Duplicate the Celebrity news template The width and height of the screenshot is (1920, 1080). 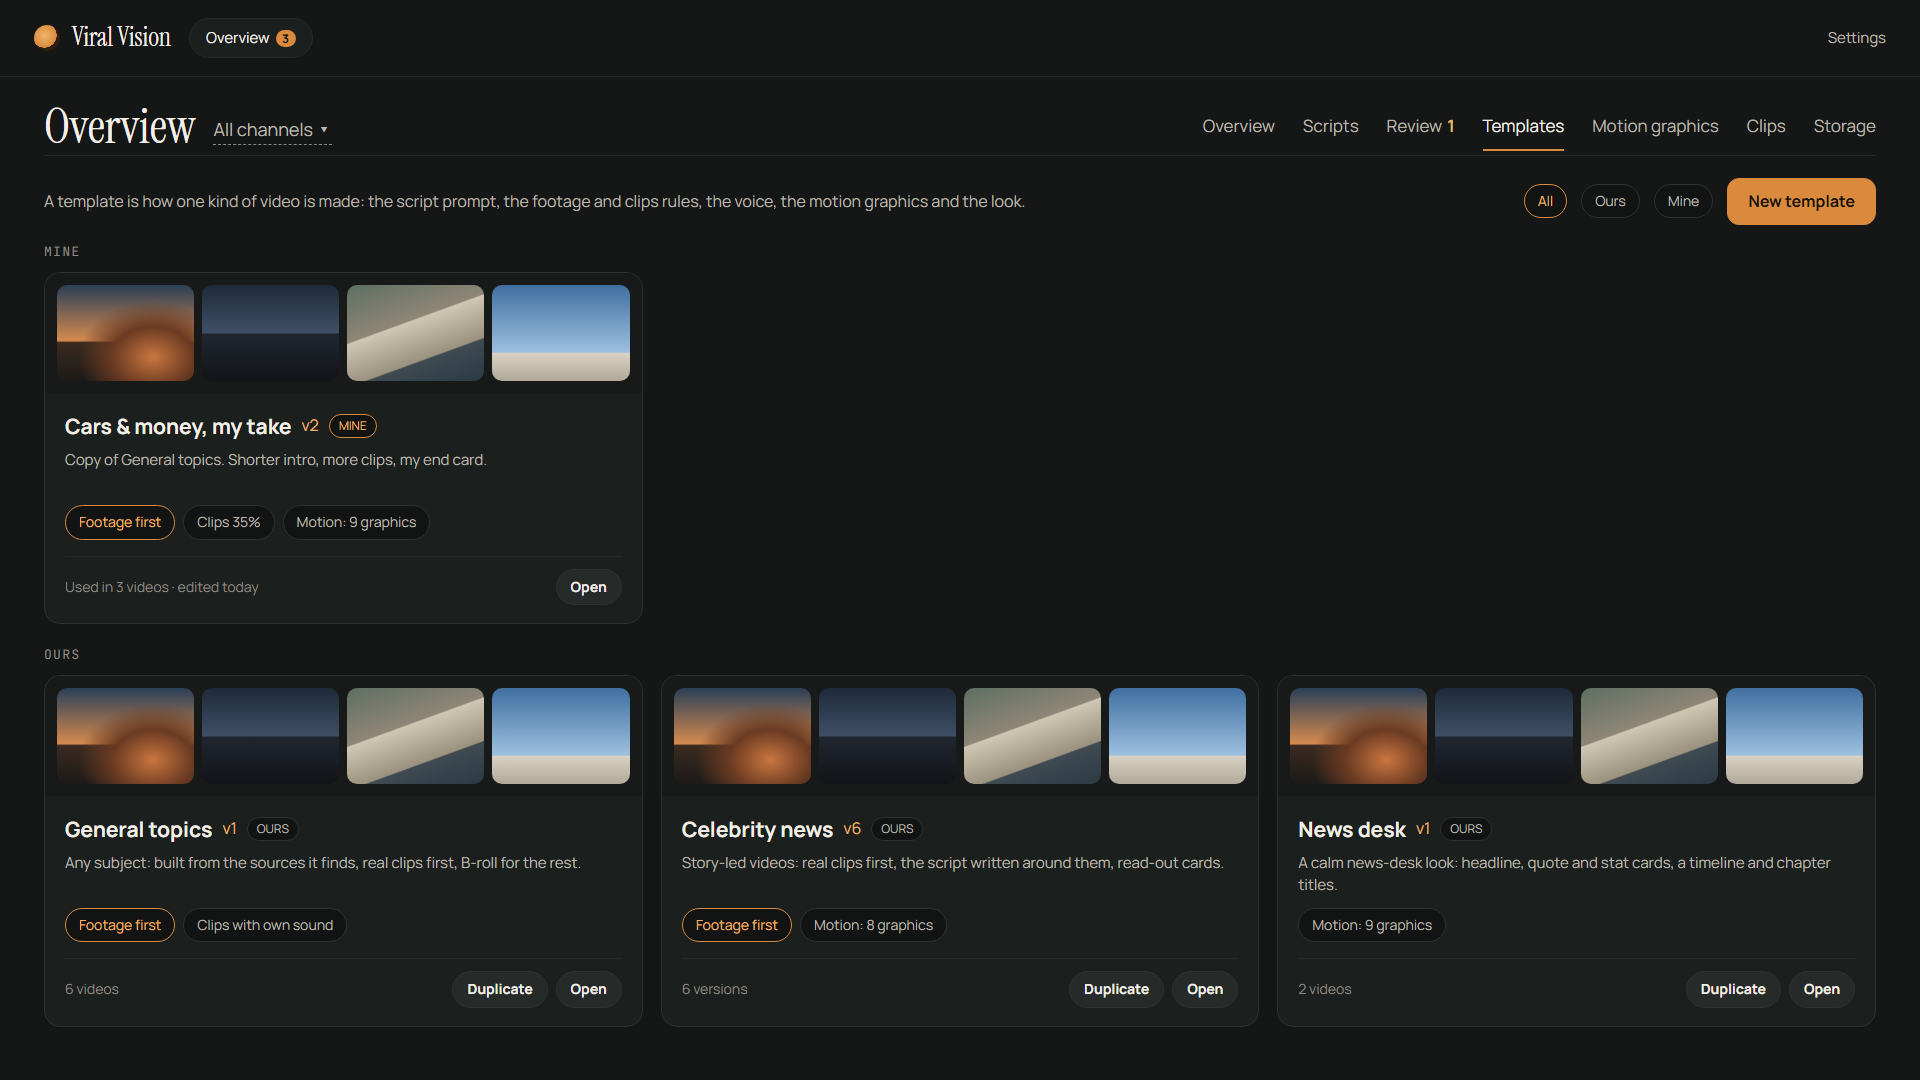click(1116, 989)
